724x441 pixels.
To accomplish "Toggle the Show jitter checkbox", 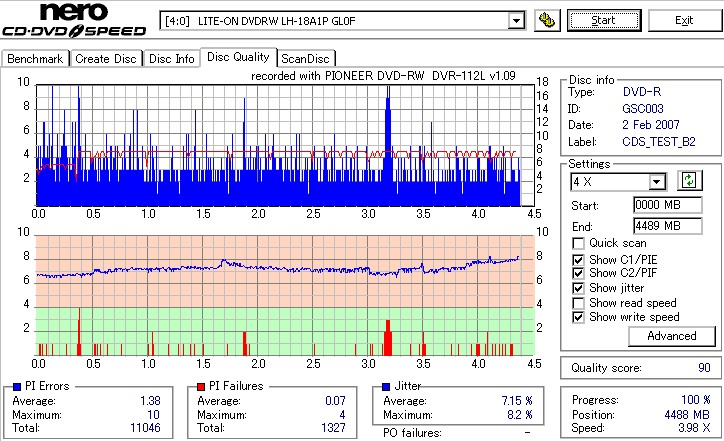I will click(x=578, y=289).
